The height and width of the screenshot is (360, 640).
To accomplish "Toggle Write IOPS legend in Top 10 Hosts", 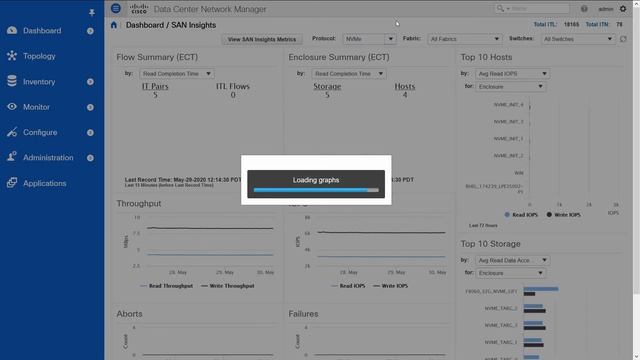I will [x=564, y=215].
